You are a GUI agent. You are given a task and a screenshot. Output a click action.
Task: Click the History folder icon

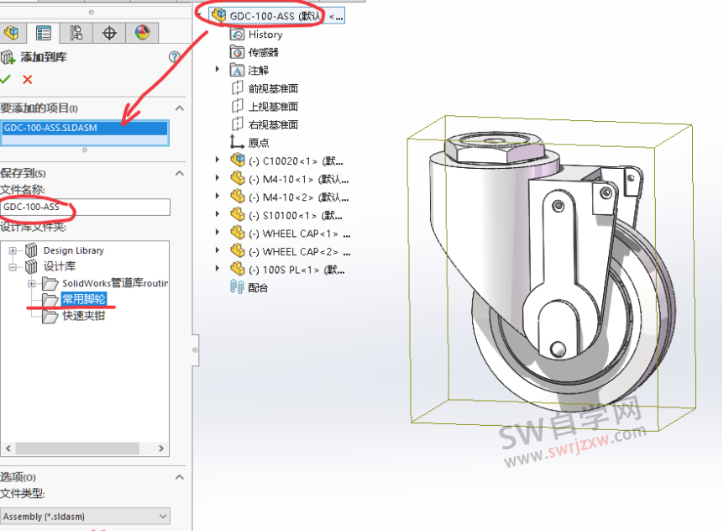237,34
